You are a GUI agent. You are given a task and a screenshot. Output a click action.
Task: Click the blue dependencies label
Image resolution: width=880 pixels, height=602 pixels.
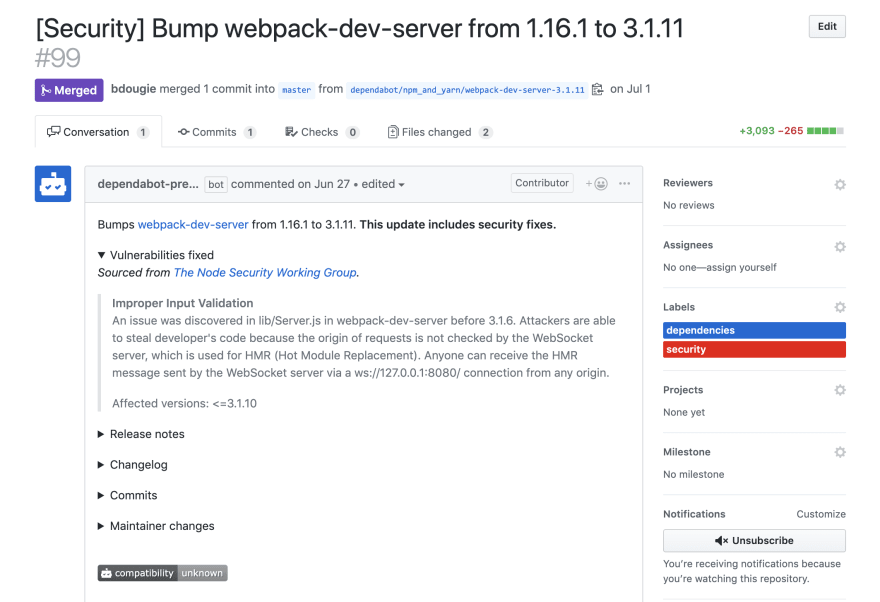pyautogui.click(x=754, y=330)
